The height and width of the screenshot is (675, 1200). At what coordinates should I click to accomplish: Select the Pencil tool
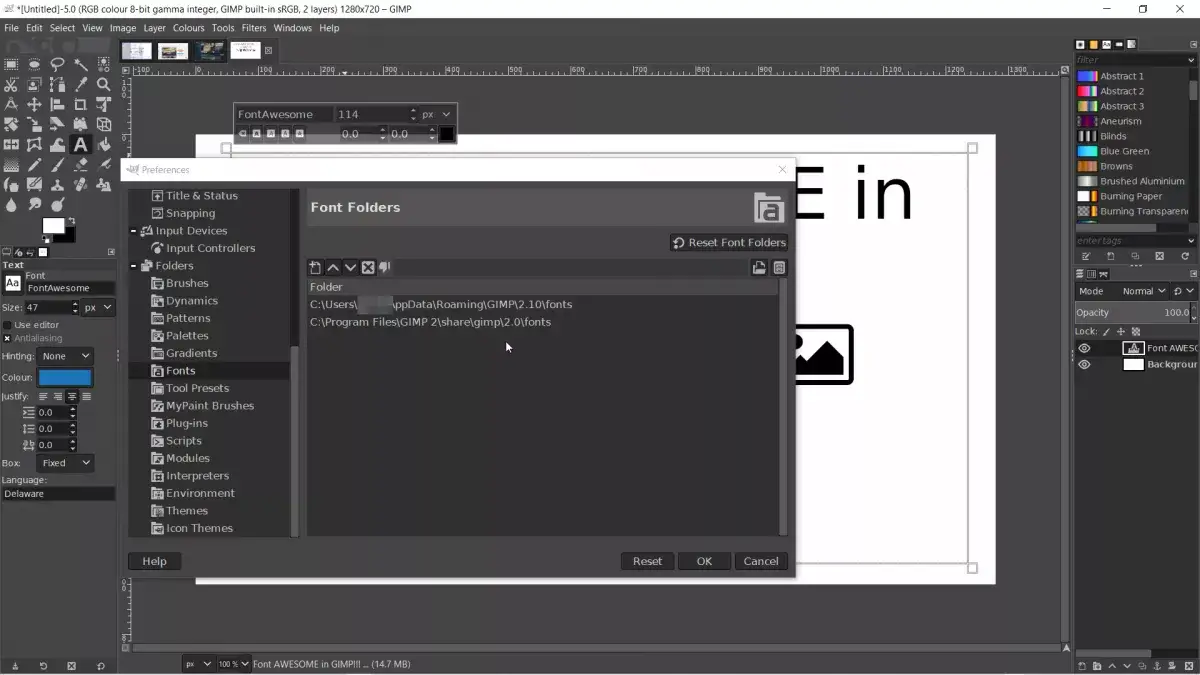[34, 165]
